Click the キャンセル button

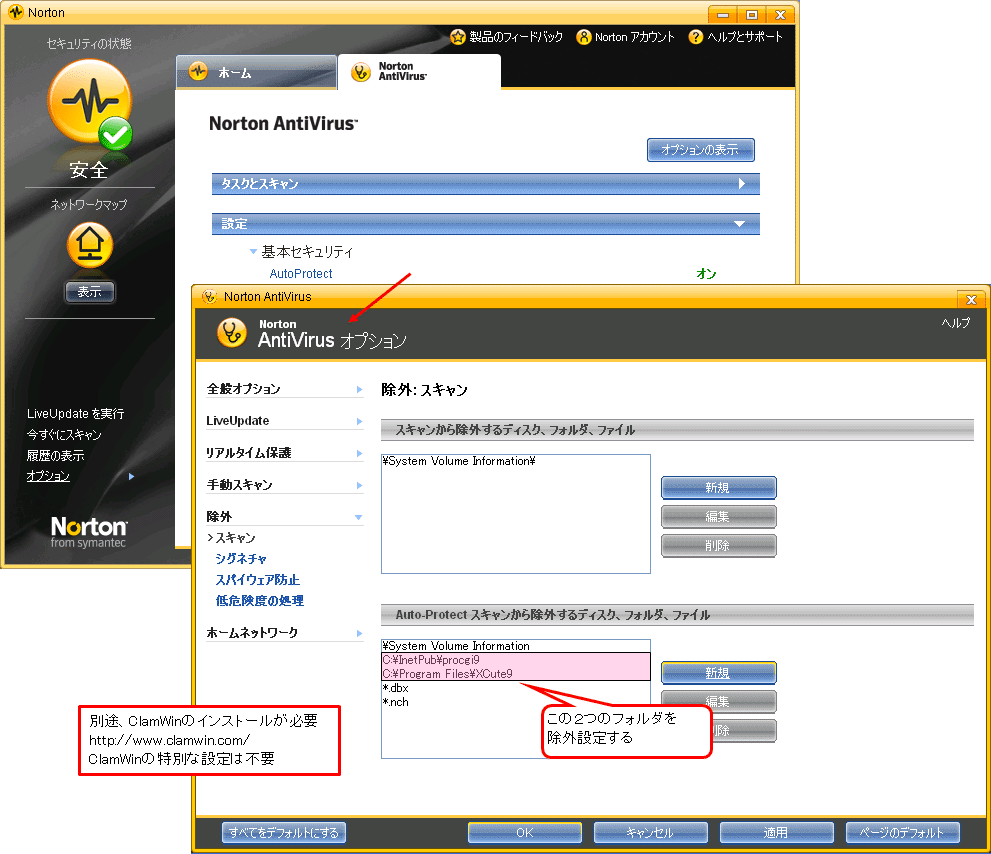[650, 833]
